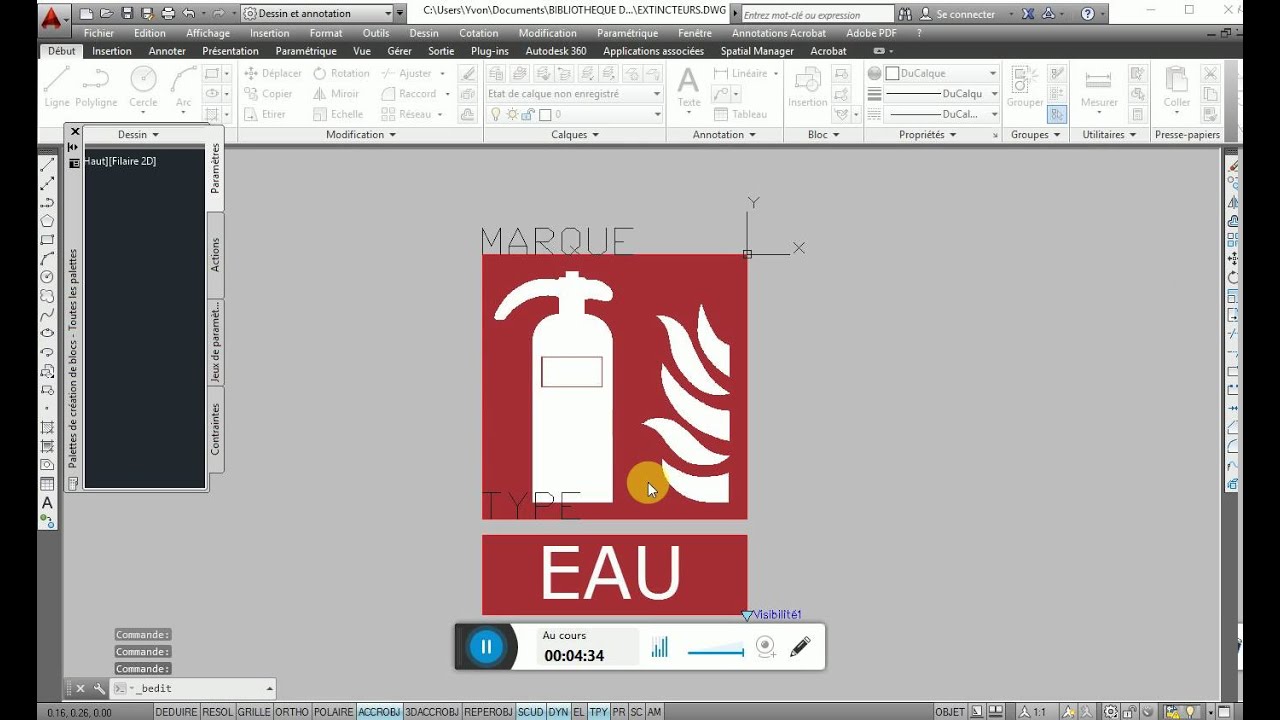Click the Grouper tool
Image resolution: width=1280 pixels, height=720 pixels.
(x=1025, y=88)
